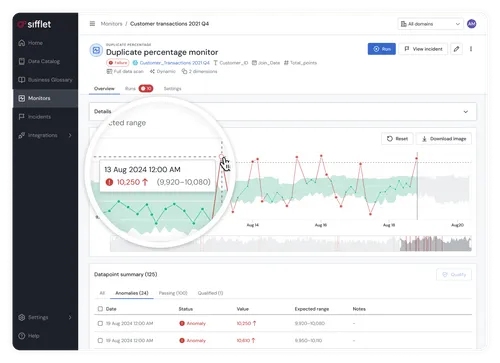The image size is (500, 363).
Task: Click the View incident button
Action: [423, 49]
